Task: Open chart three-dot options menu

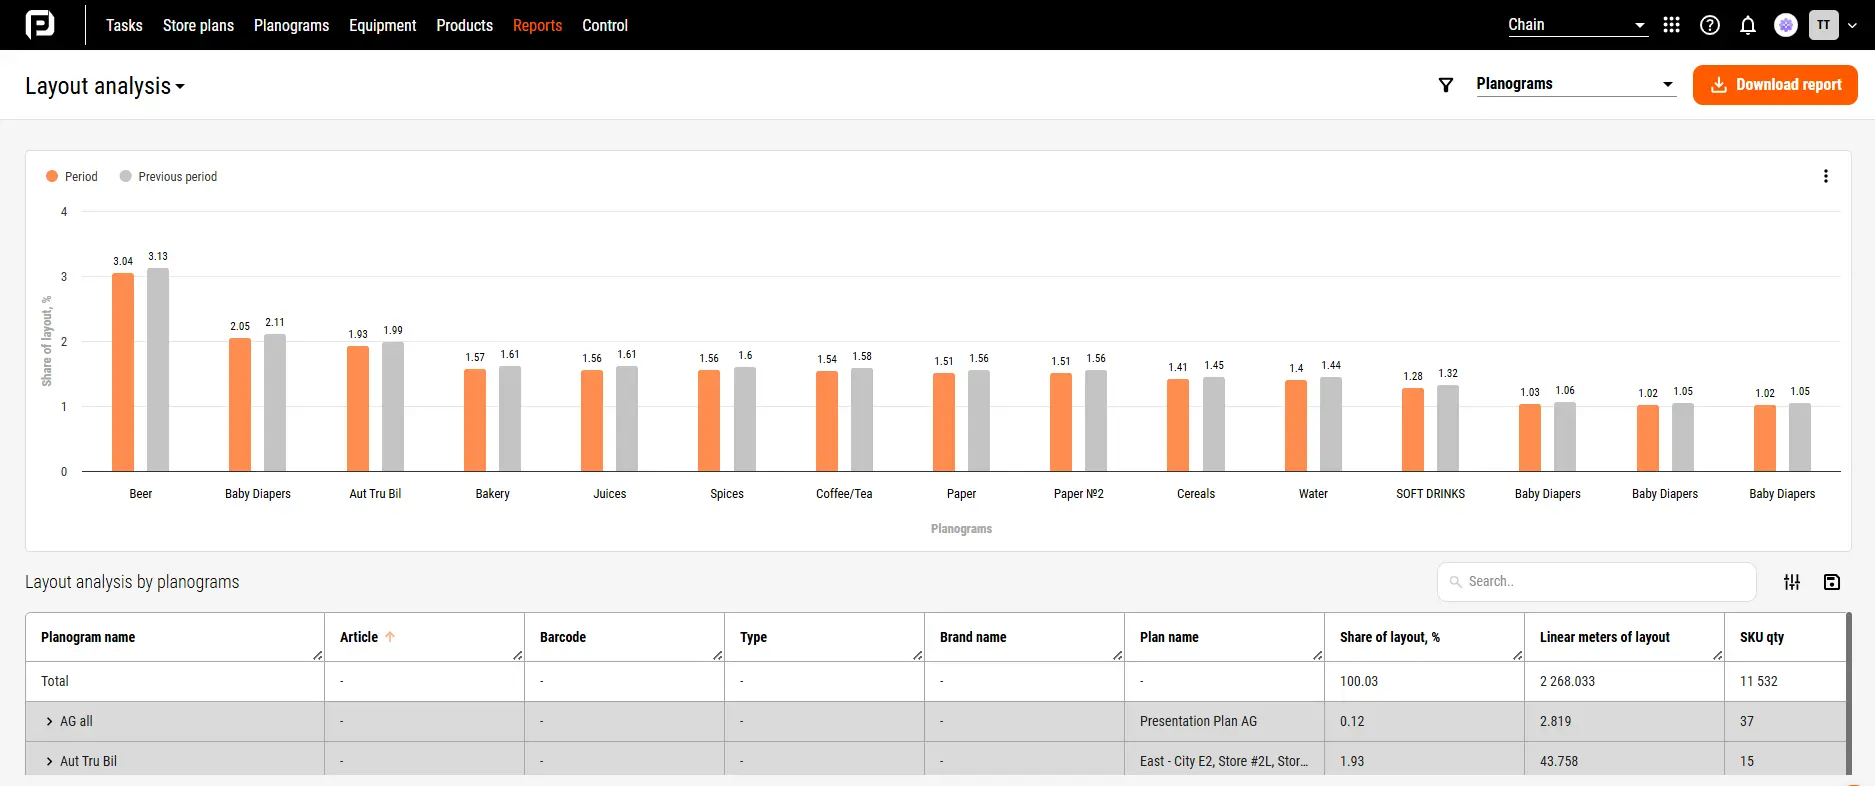Action: [1825, 176]
